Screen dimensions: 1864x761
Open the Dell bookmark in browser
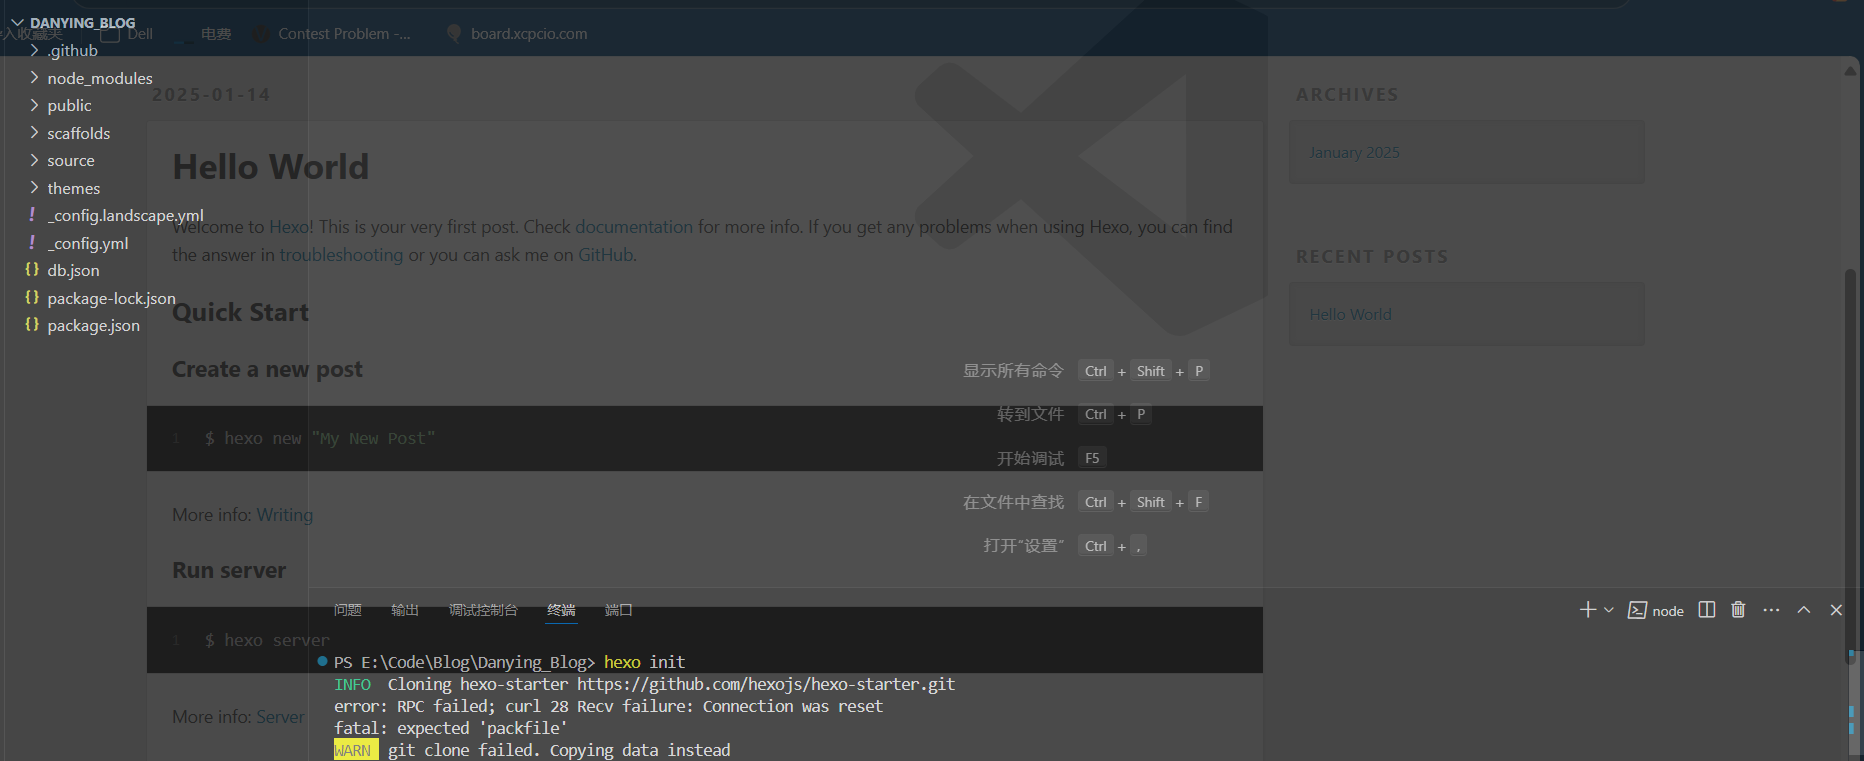point(127,34)
